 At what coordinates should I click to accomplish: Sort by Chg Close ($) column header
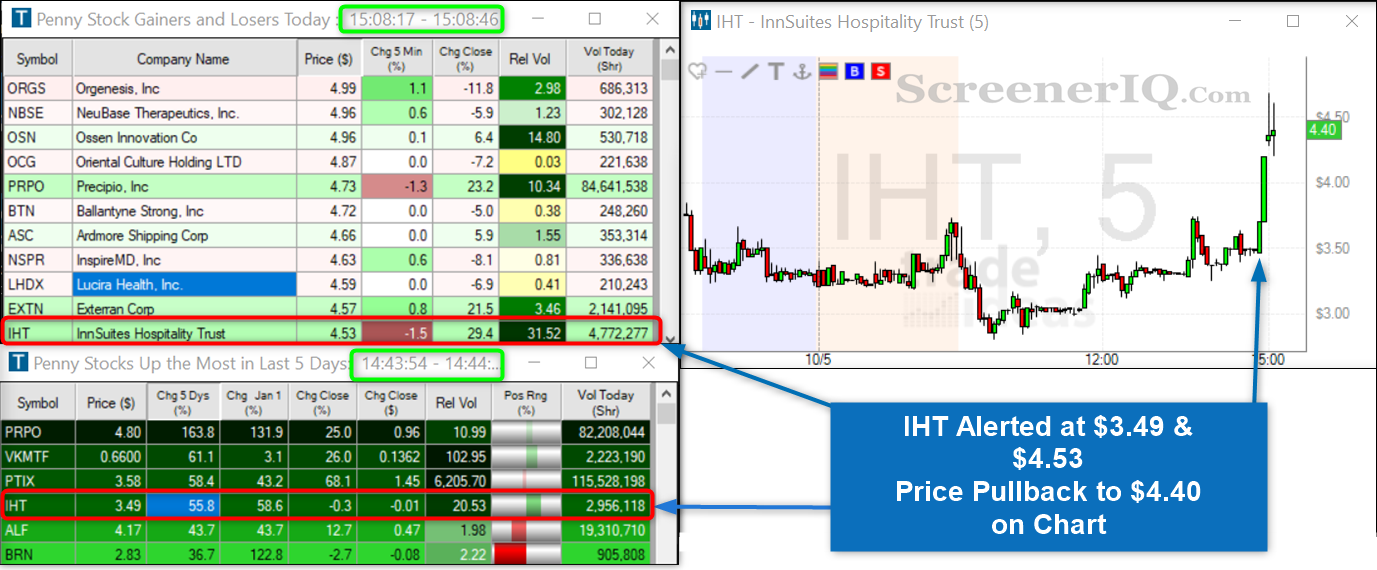(x=391, y=403)
